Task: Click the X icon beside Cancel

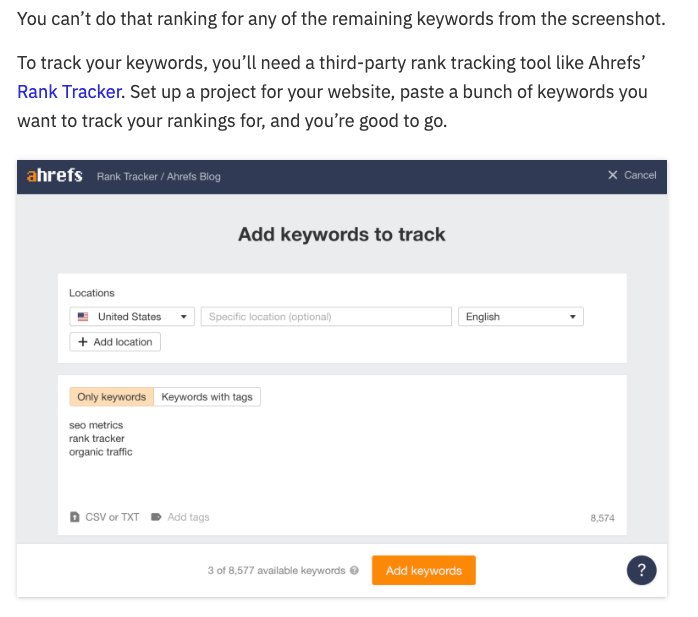Action: tap(613, 175)
